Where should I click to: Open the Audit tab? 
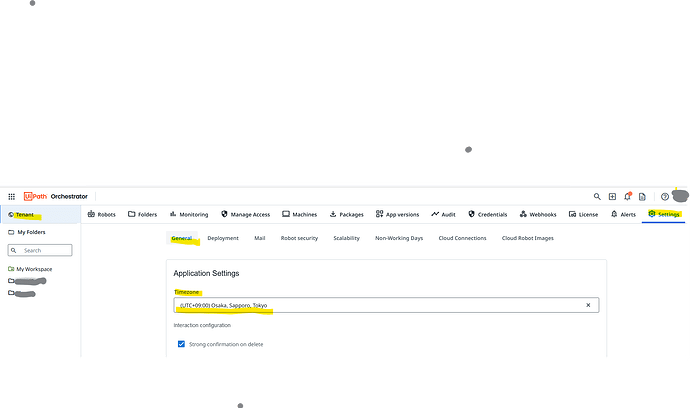click(x=443, y=214)
